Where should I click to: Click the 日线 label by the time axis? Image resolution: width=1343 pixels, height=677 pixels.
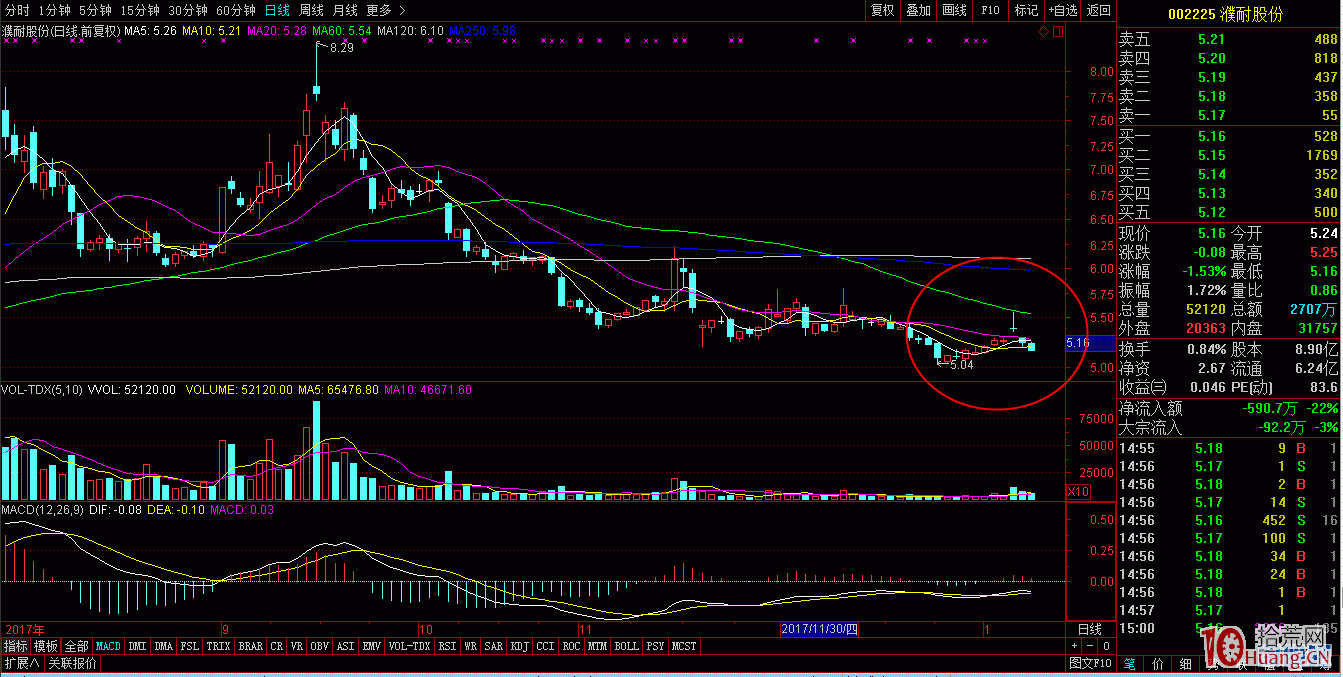coord(1089,629)
